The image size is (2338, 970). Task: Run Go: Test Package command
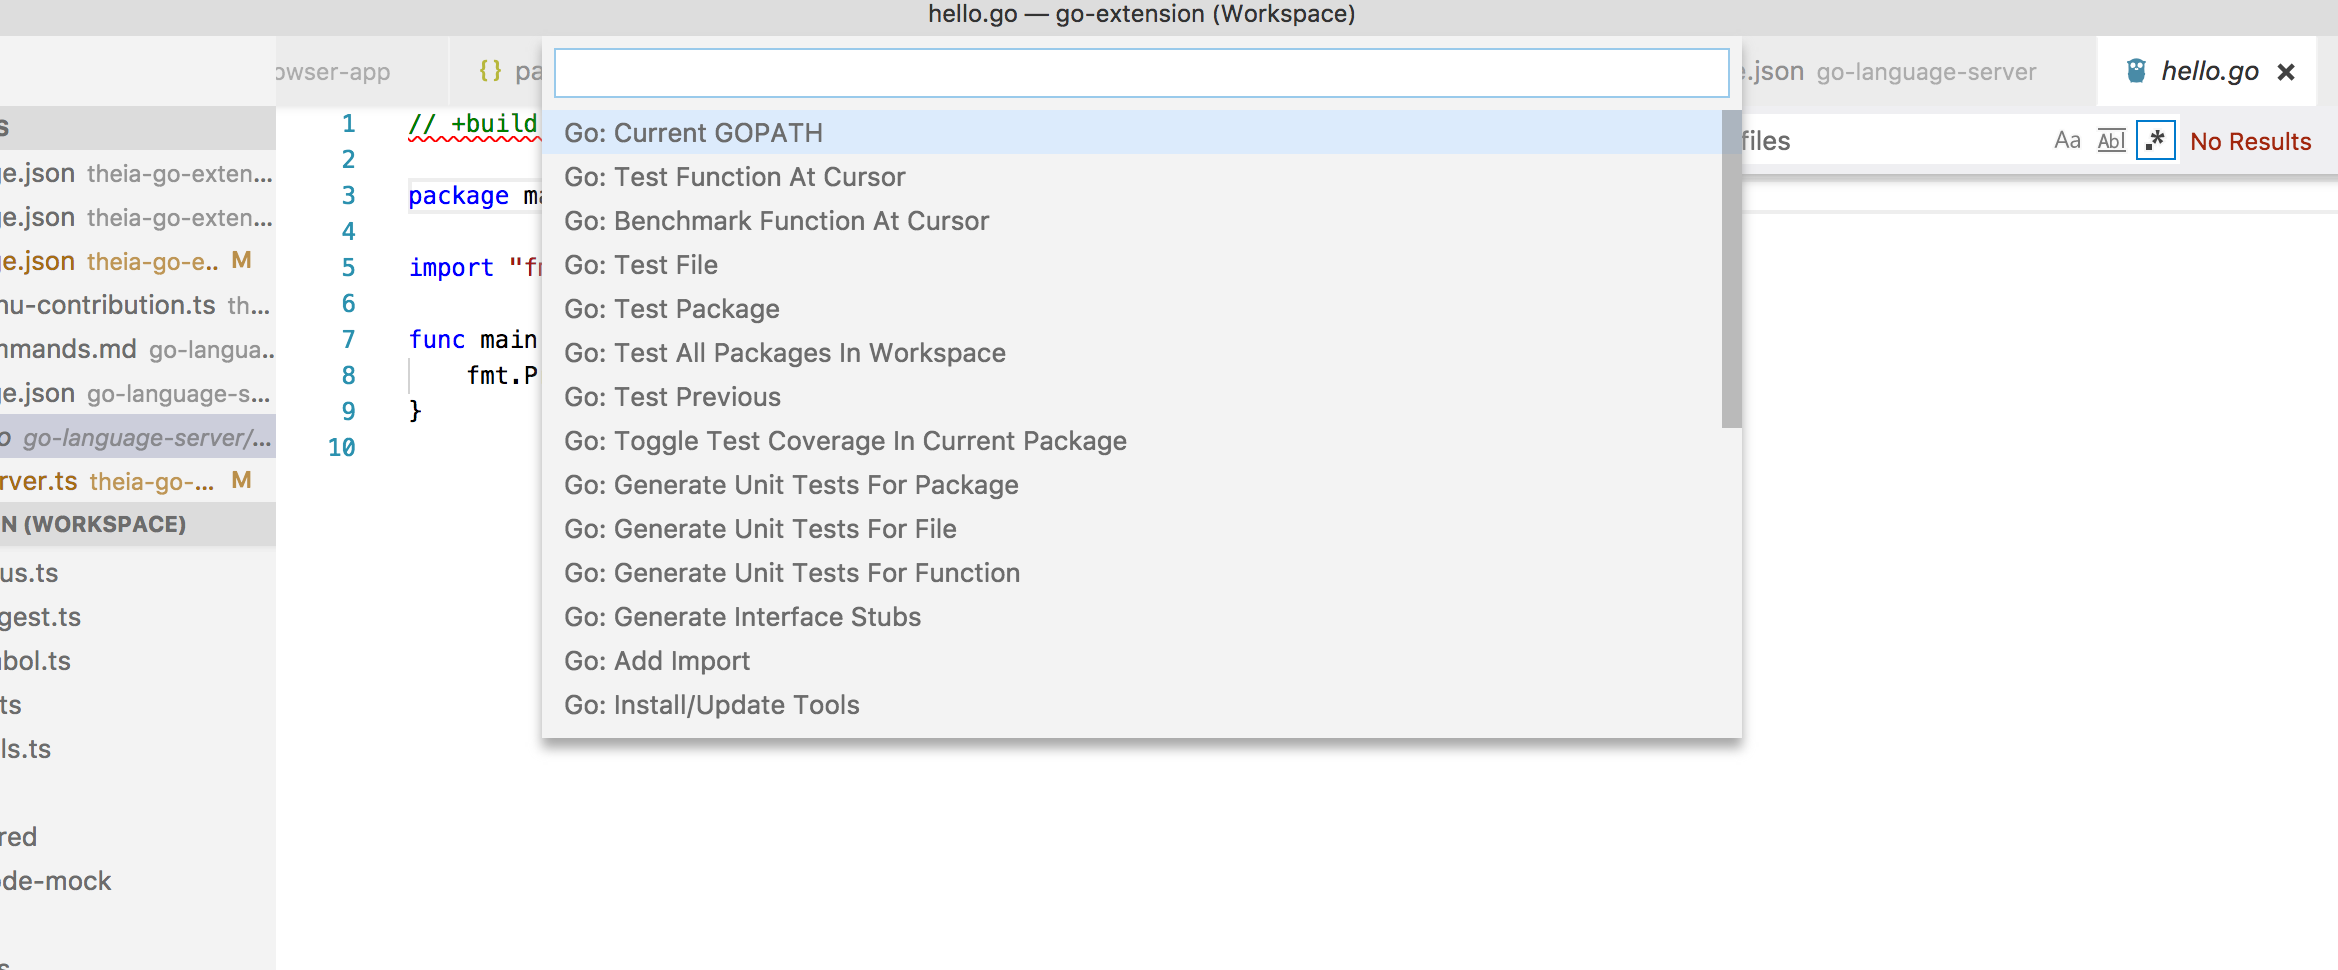tap(1131, 309)
